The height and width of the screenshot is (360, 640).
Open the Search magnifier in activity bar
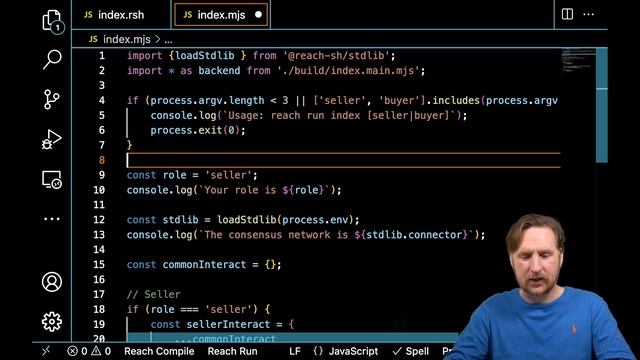click(52, 60)
